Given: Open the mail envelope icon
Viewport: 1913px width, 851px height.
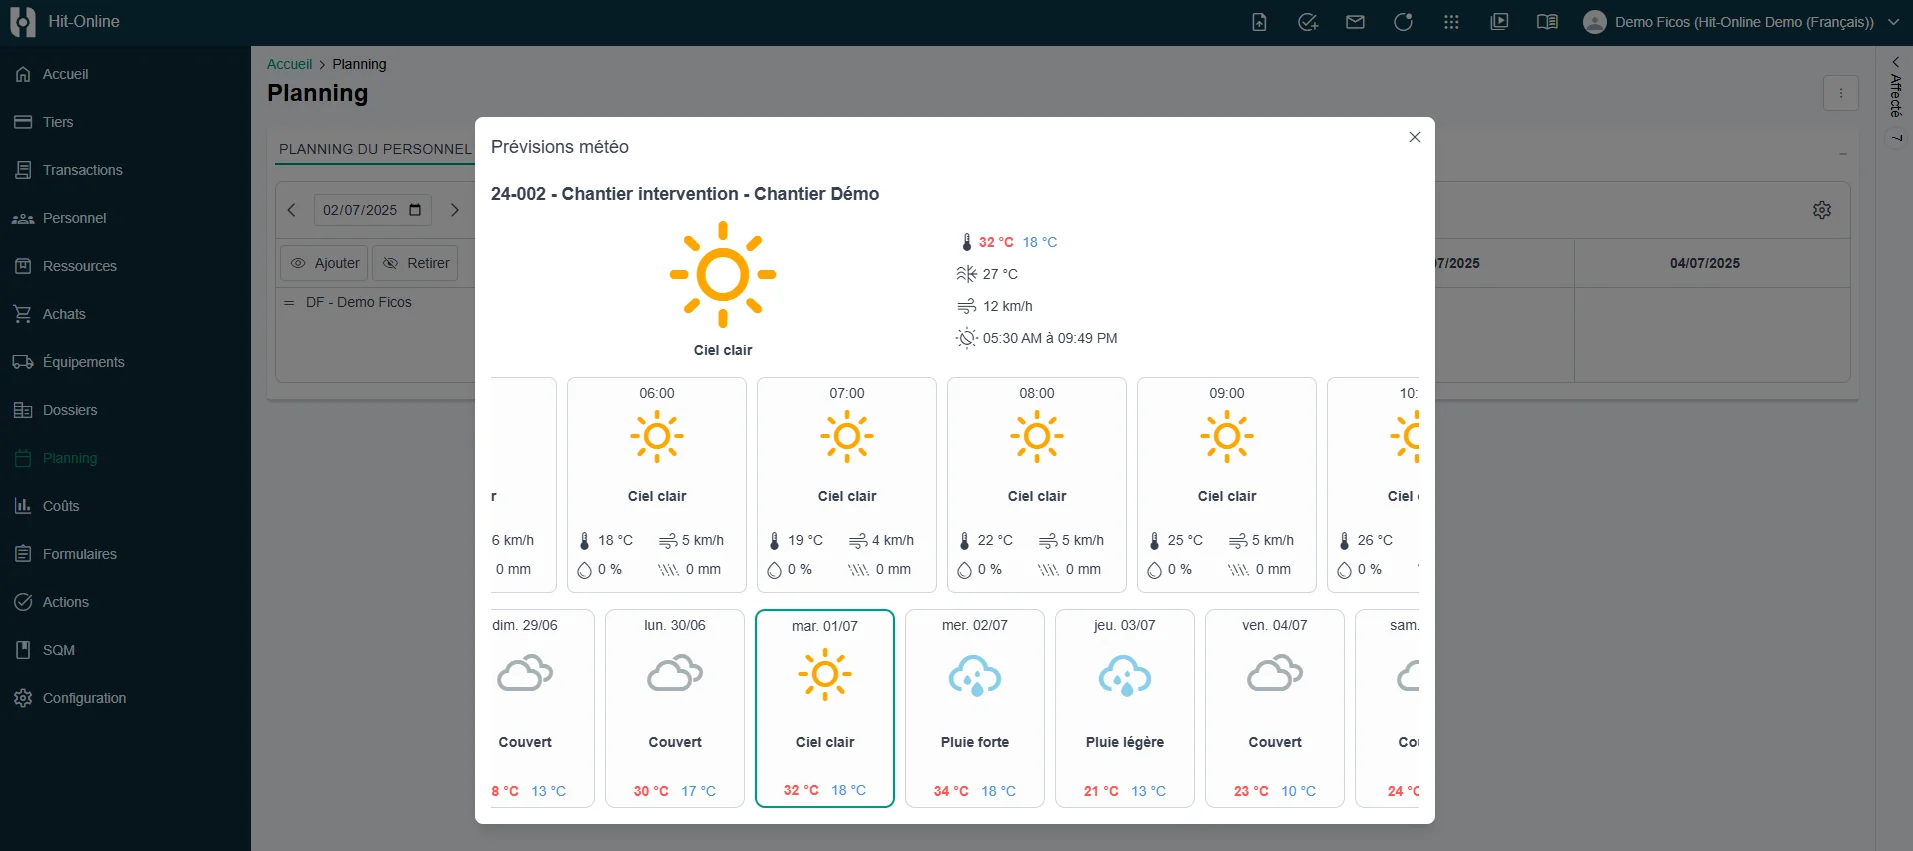Looking at the screenshot, I should click(x=1355, y=22).
